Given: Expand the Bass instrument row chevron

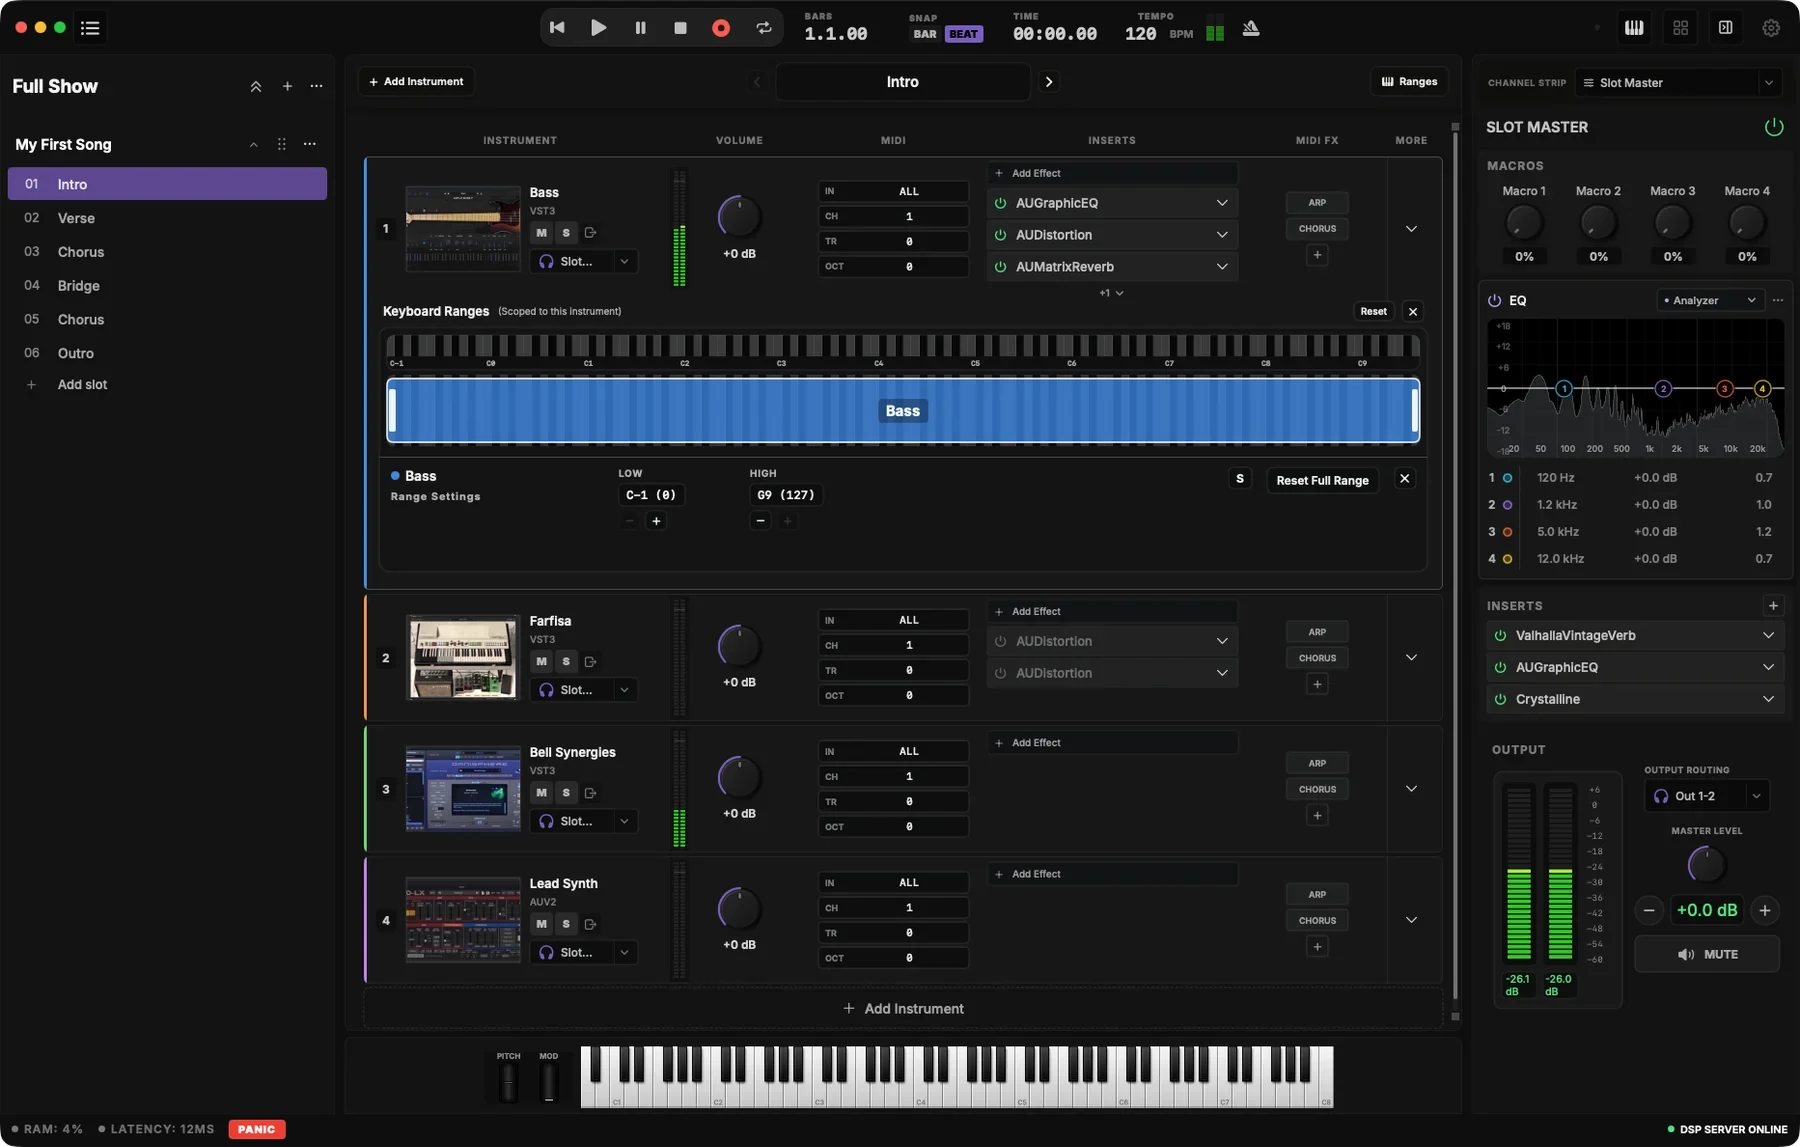Looking at the screenshot, I should (x=1411, y=229).
